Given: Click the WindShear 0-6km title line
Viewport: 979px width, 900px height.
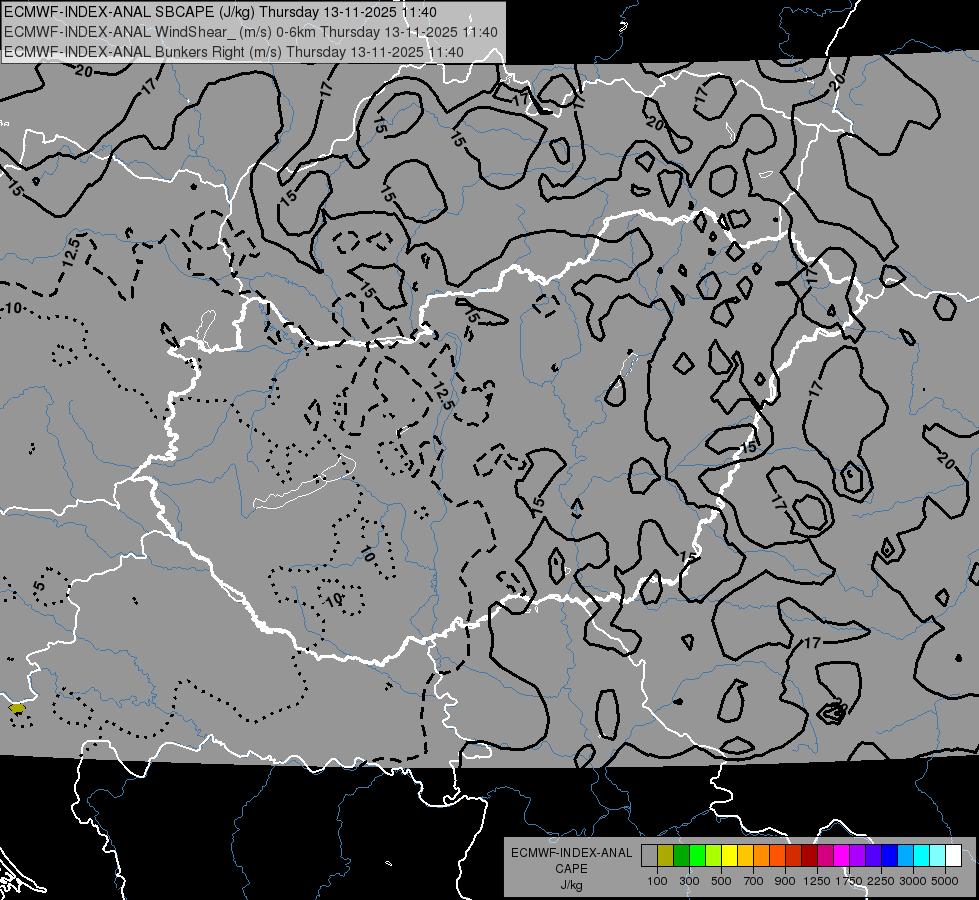Looking at the screenshot, I should (250, 32).
